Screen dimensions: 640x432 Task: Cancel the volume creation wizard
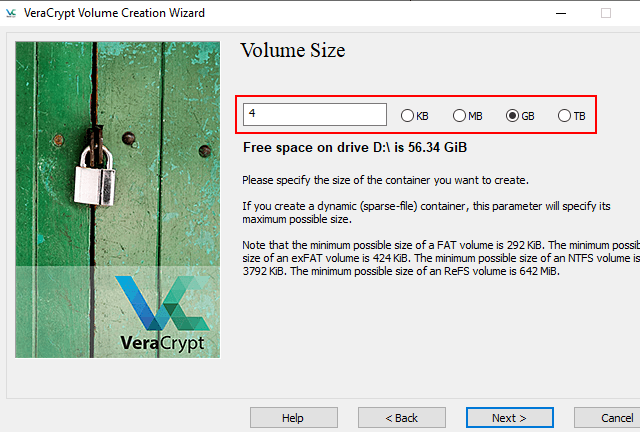[x=607, y=418]
